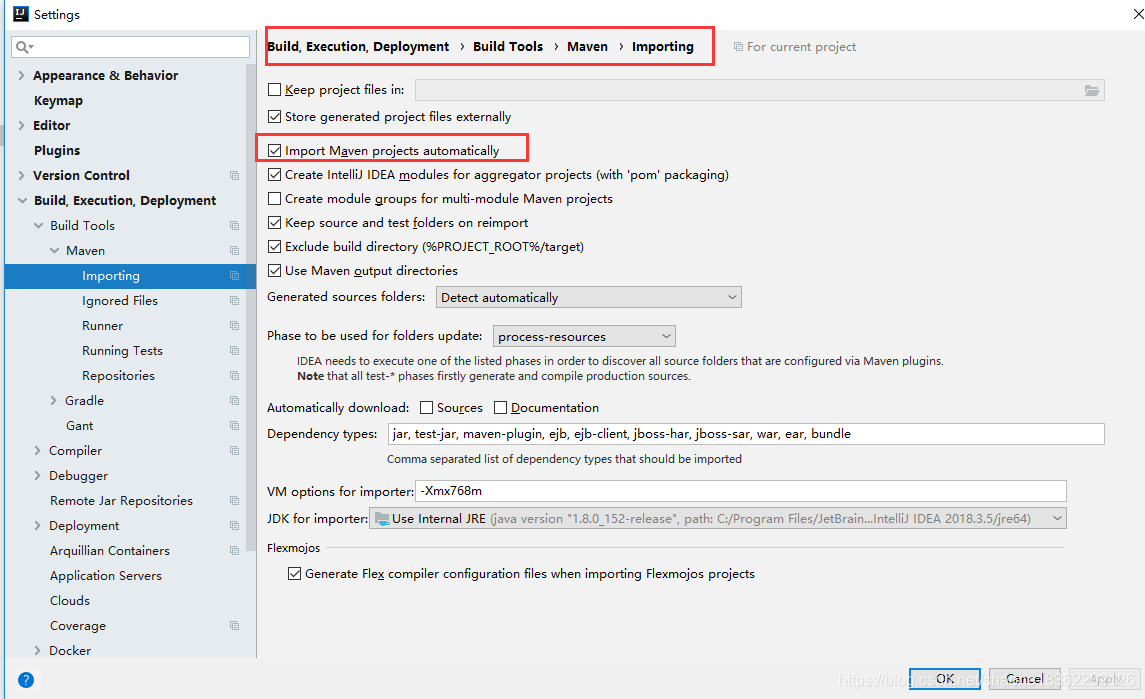Enable automatic download of Documentation
The image size is (1145, 699).
pos(500,408)
